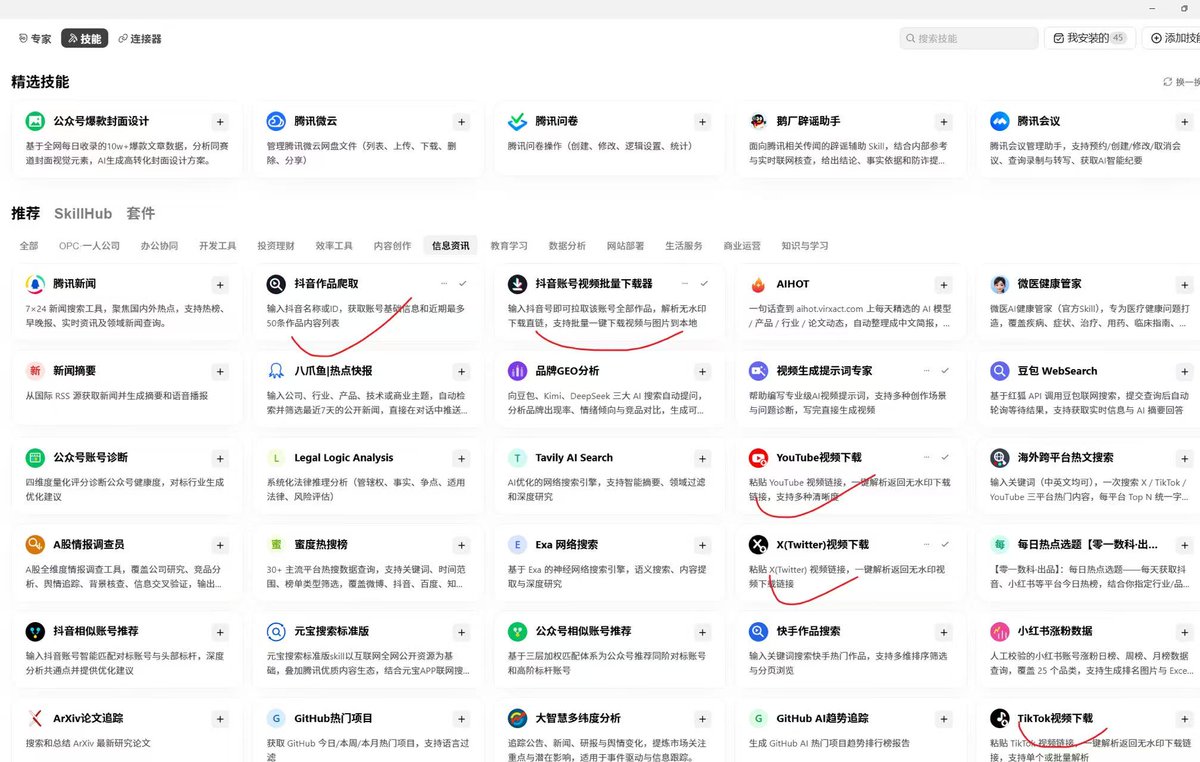Select the 开发工具 category filter

pos(217,245)
